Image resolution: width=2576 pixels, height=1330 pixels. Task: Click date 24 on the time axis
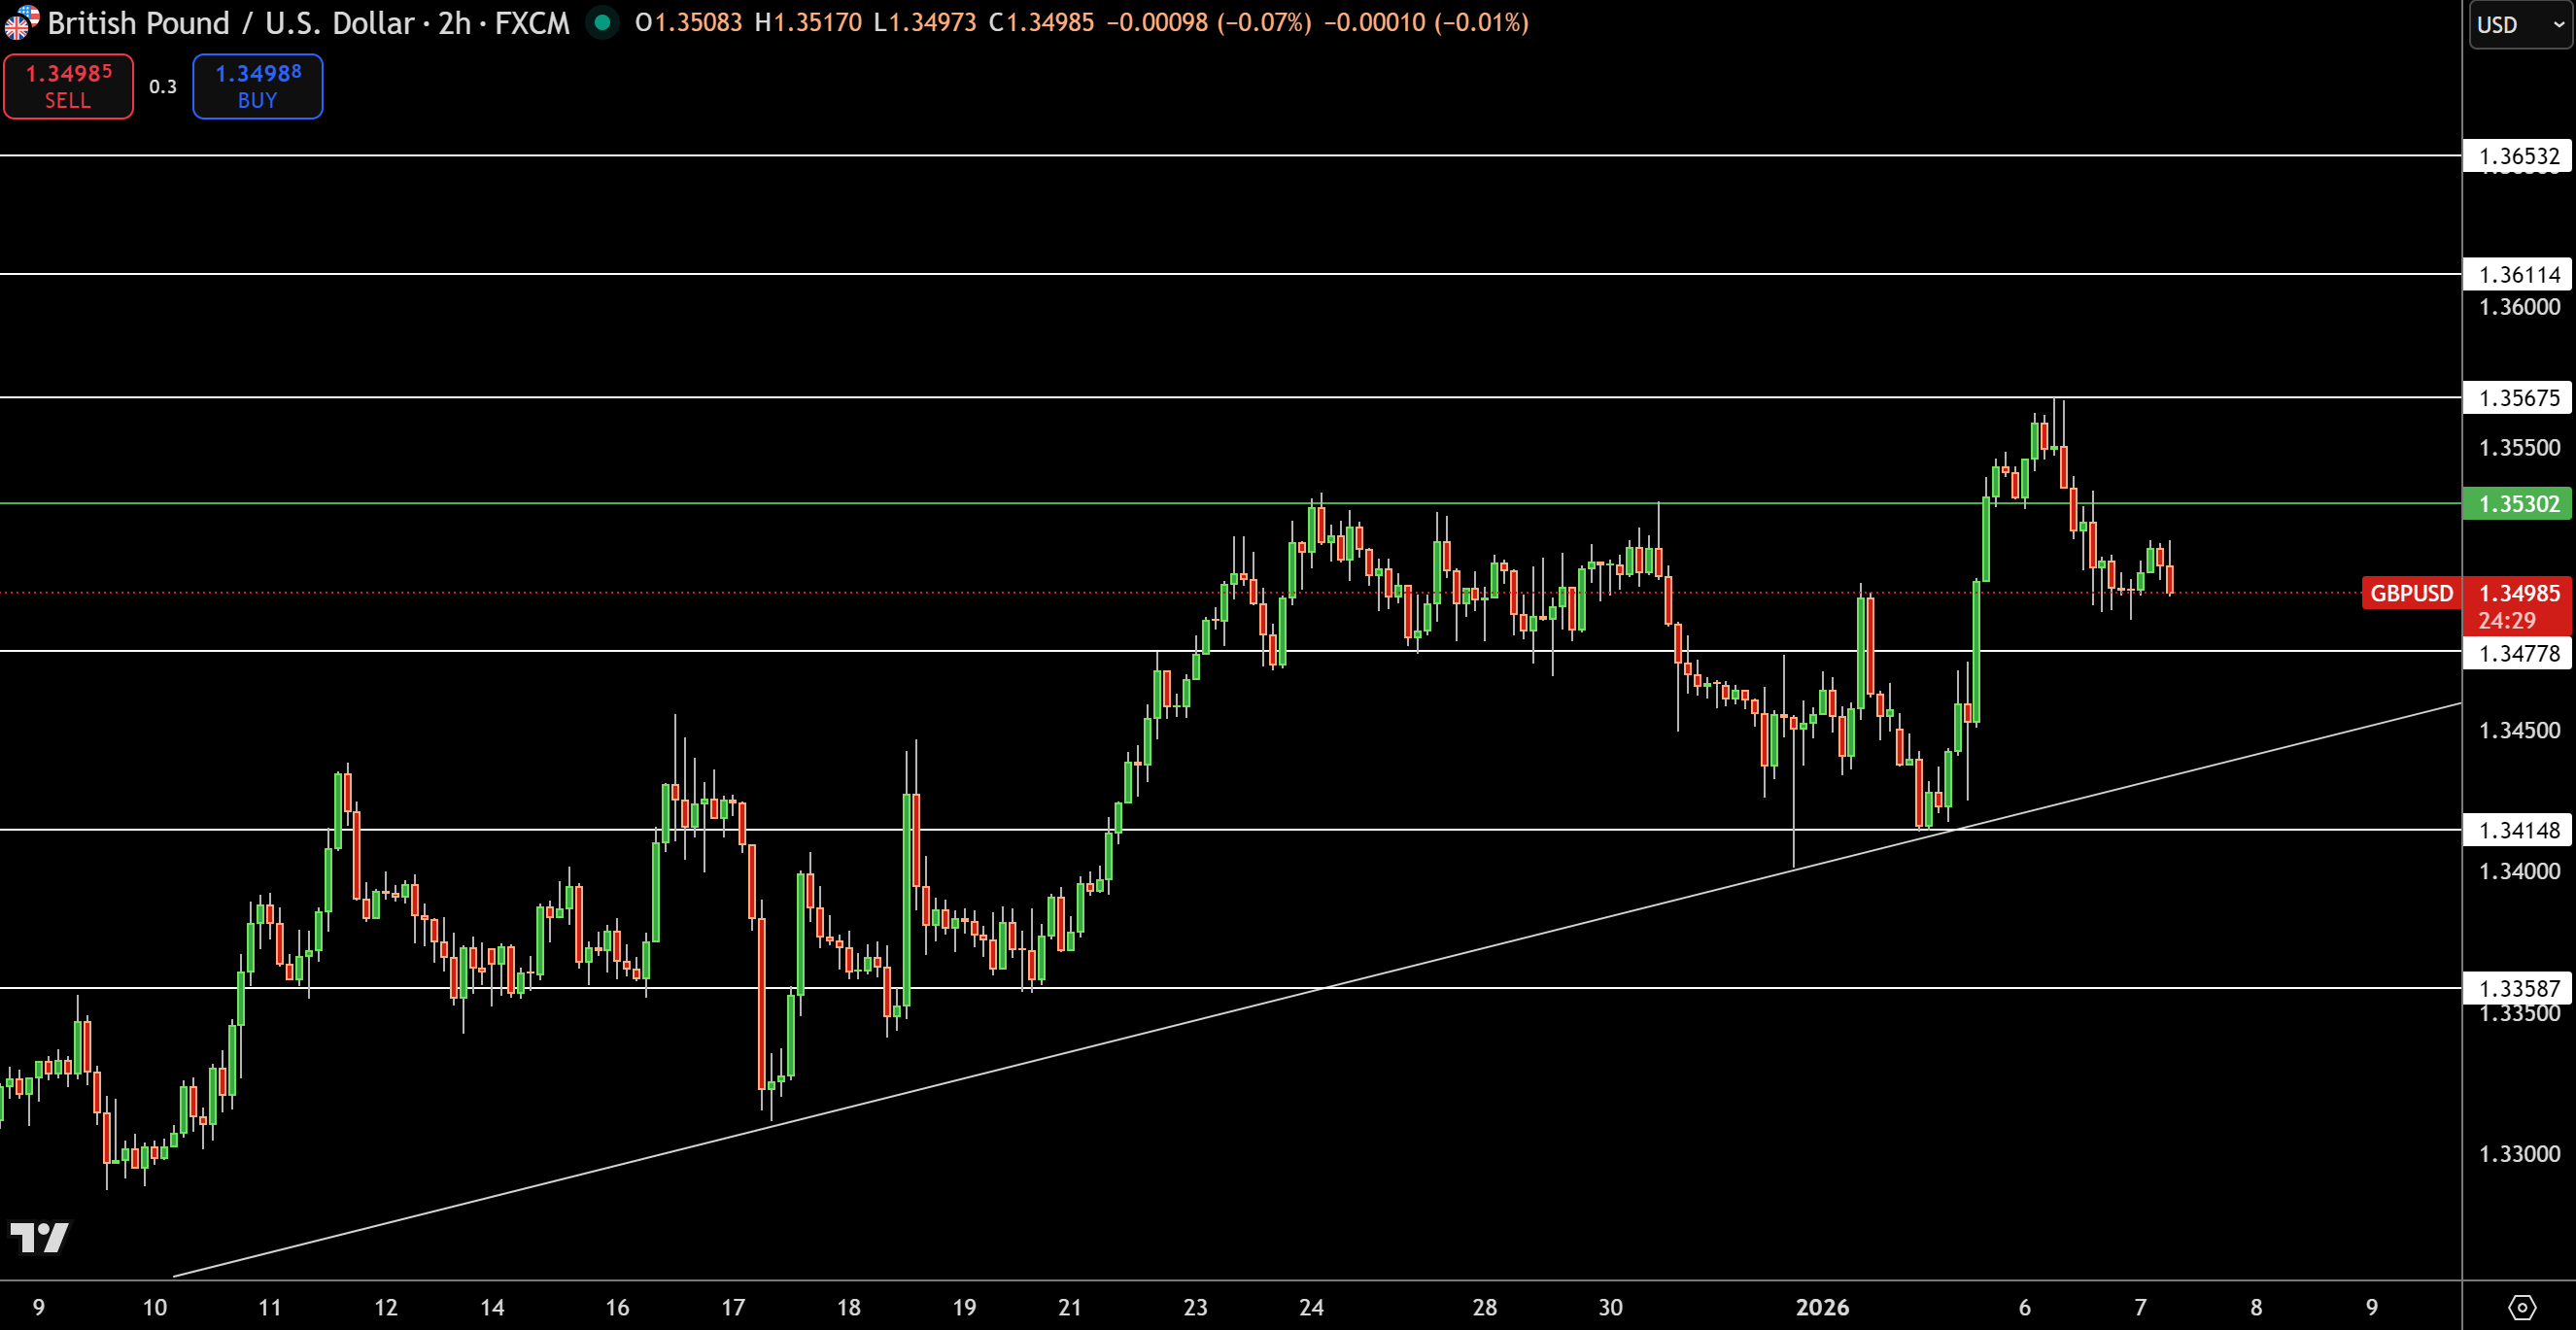point(1311,1307)
